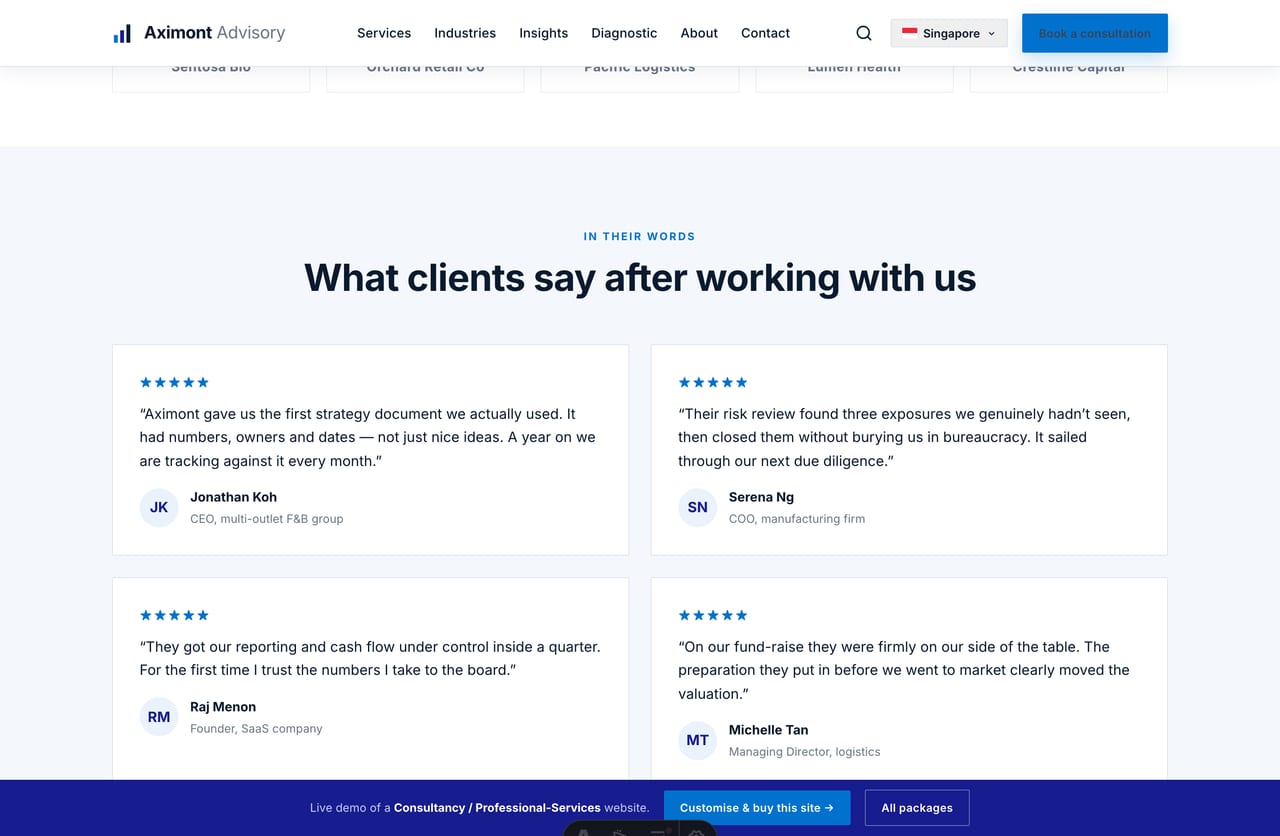Click the Serena Ng name
Image resolution: width=1280 pixels, height=836 pixels.
tap(761, 497)
